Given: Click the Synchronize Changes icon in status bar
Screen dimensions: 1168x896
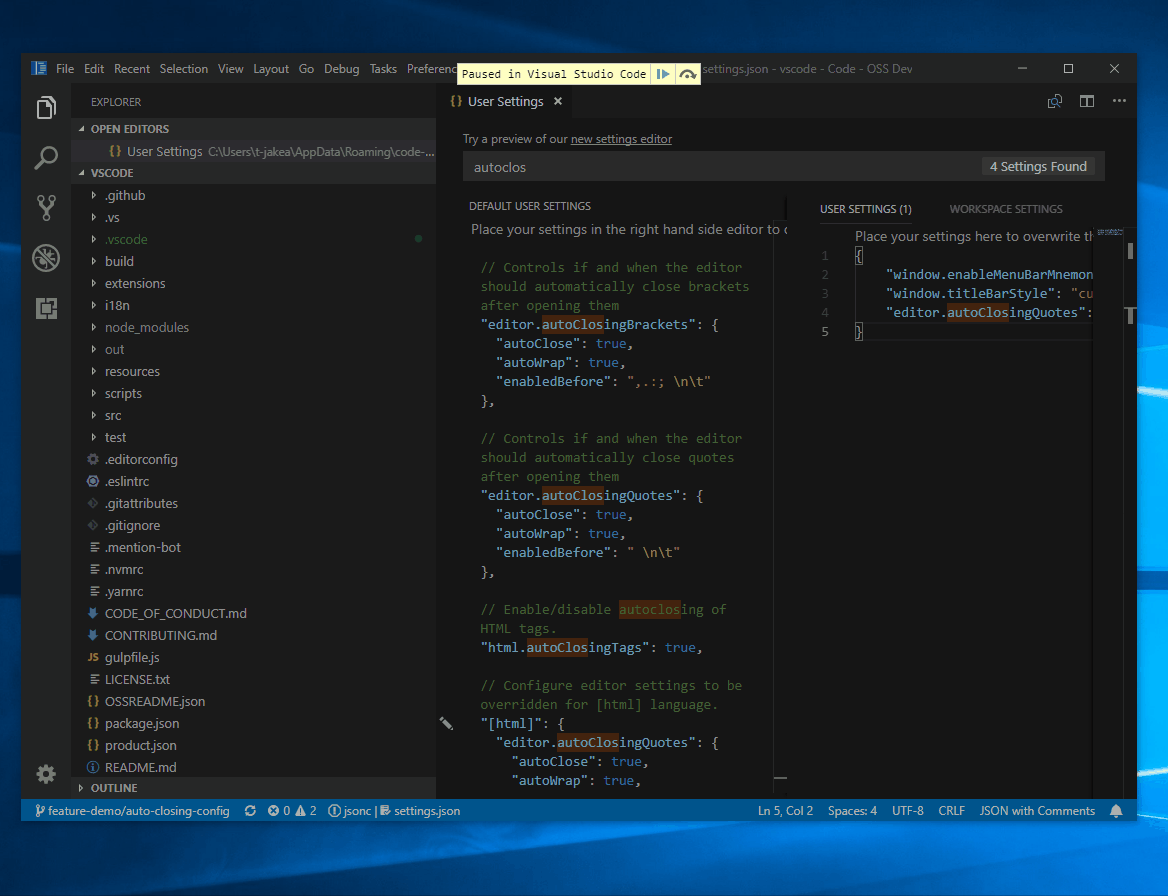Looking at the screenshot, I should coord(250,811).
